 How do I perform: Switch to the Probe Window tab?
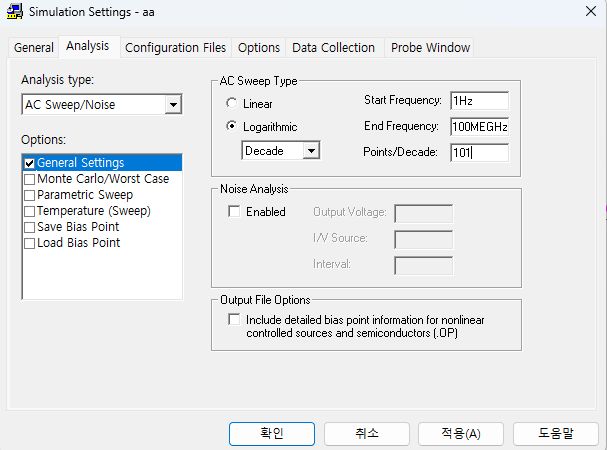point(430,48)
